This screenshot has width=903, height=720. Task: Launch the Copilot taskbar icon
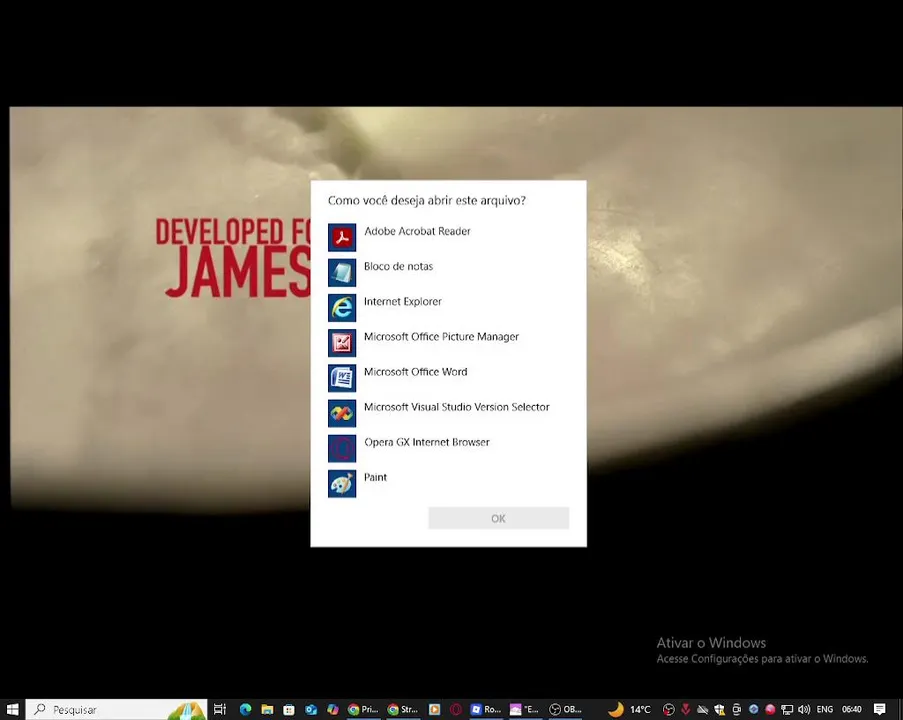coord(333,709)
